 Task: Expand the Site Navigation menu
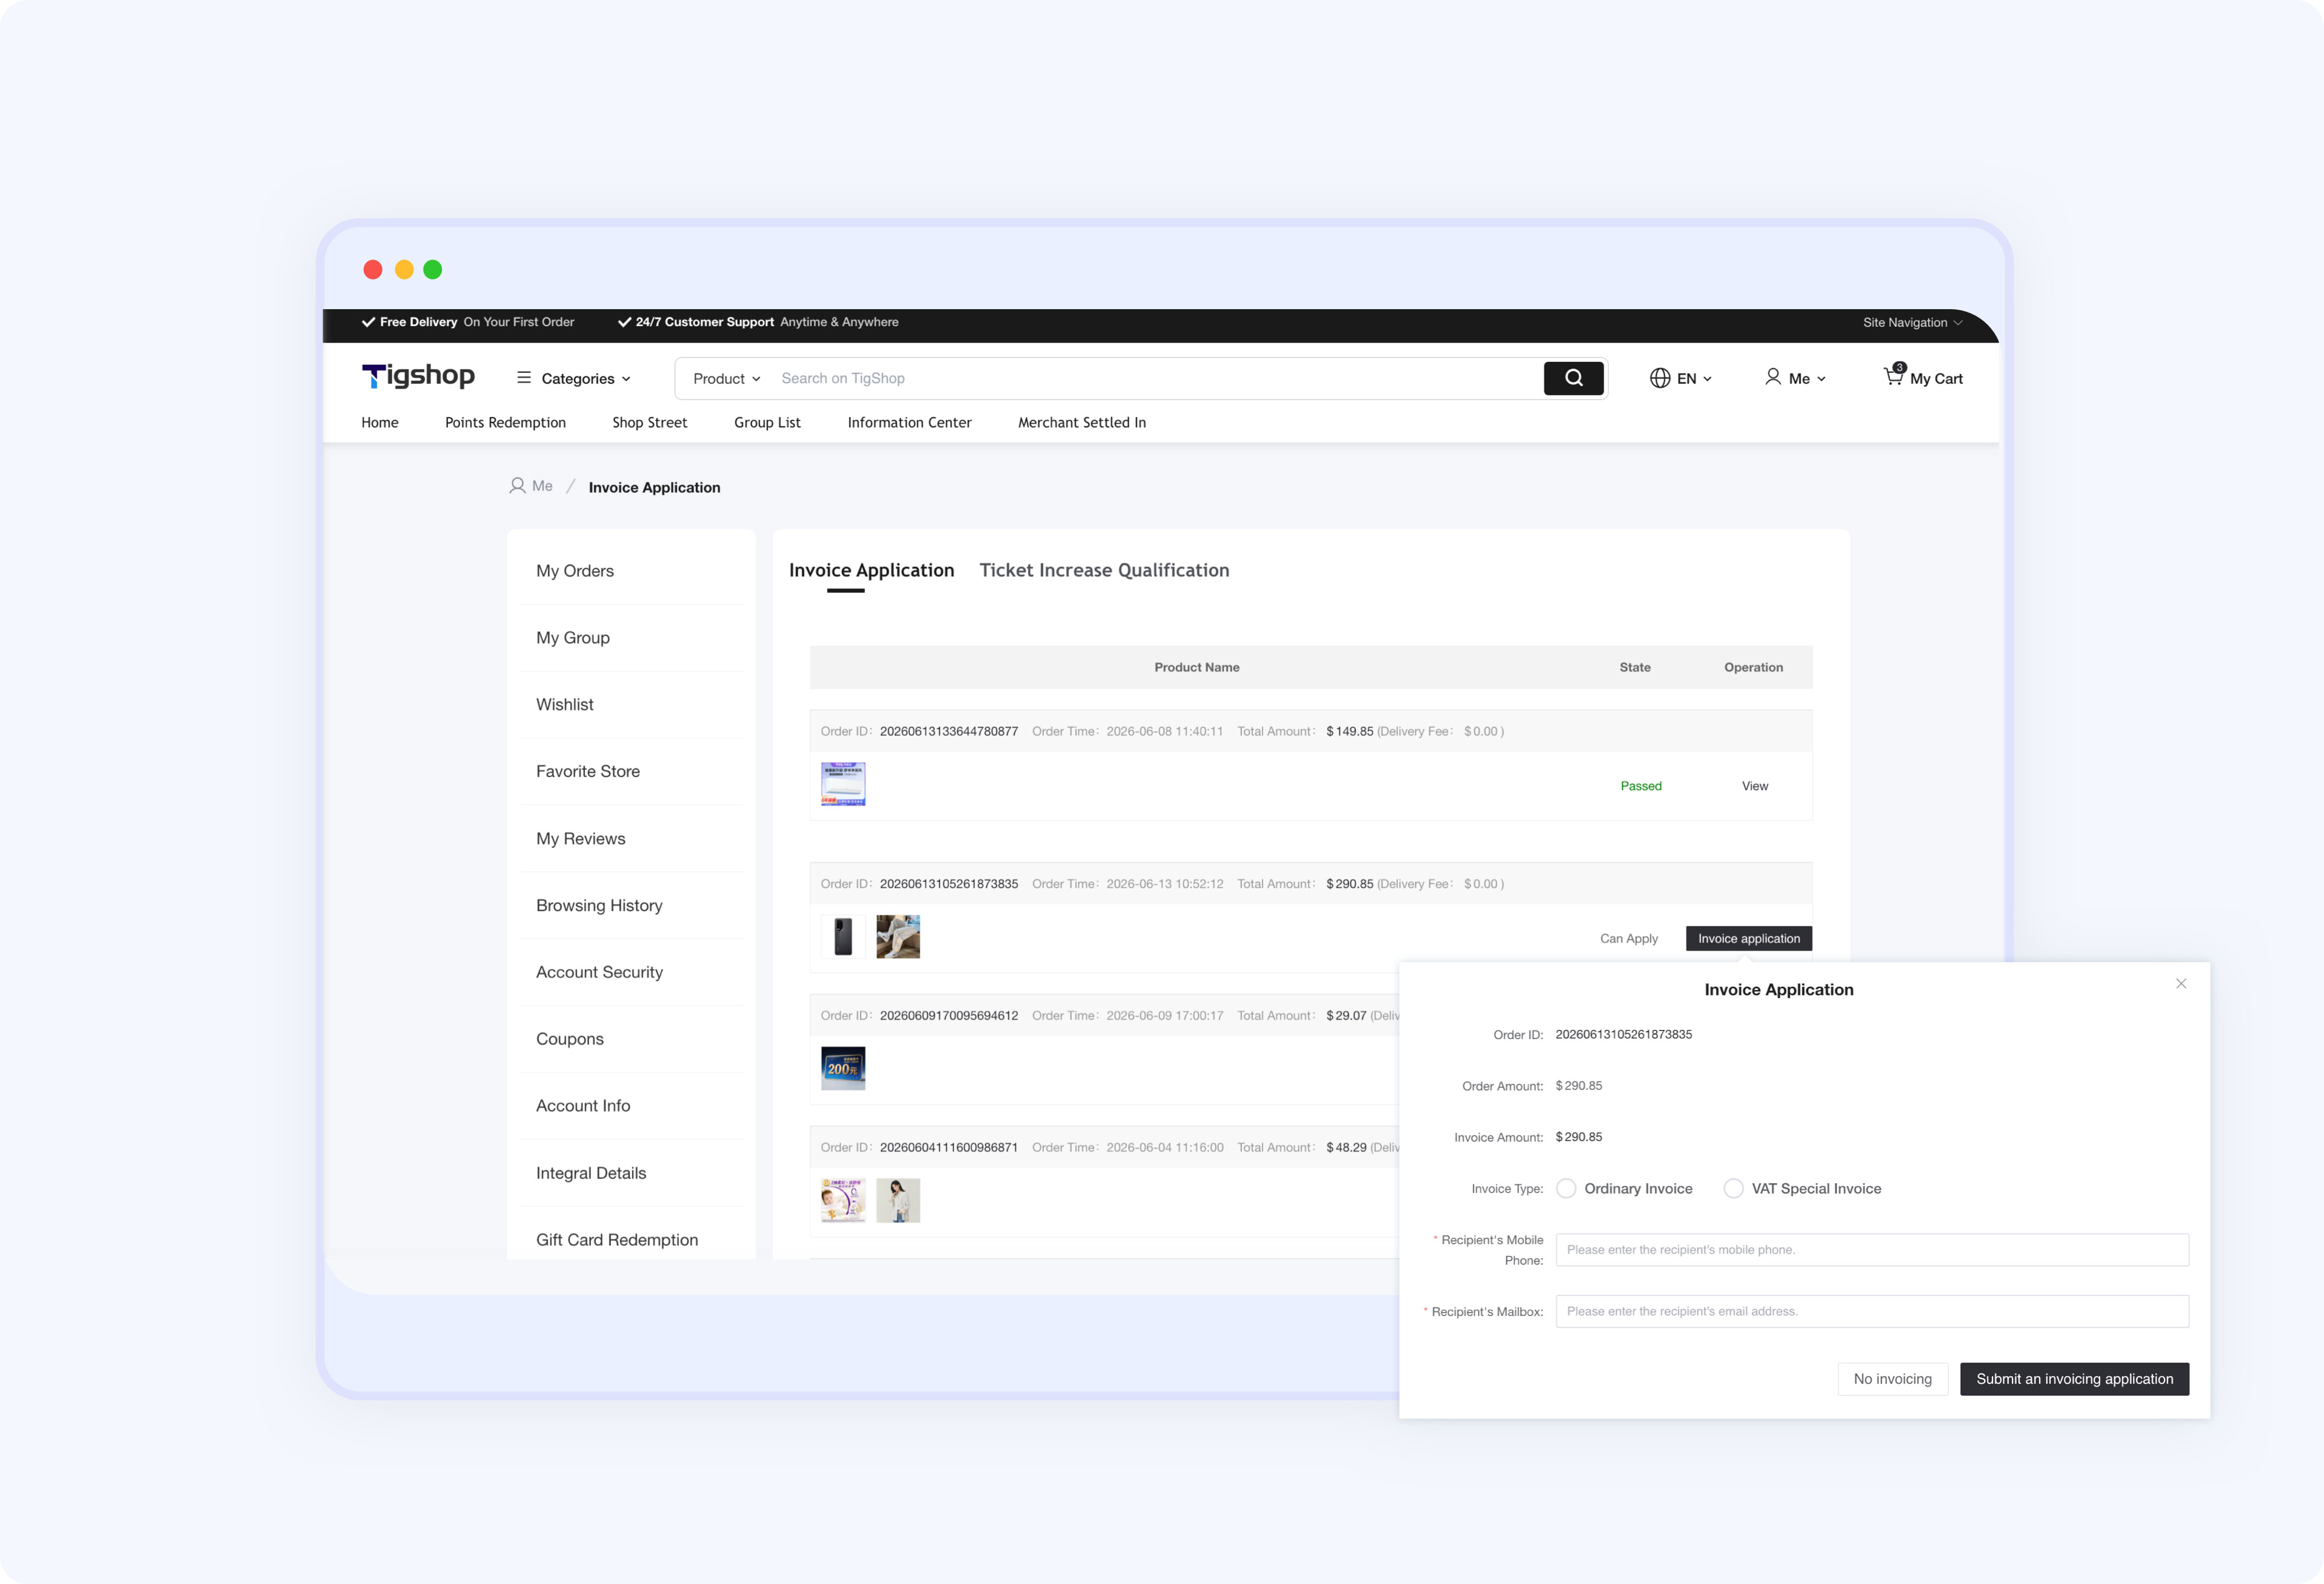point(1912,322)
